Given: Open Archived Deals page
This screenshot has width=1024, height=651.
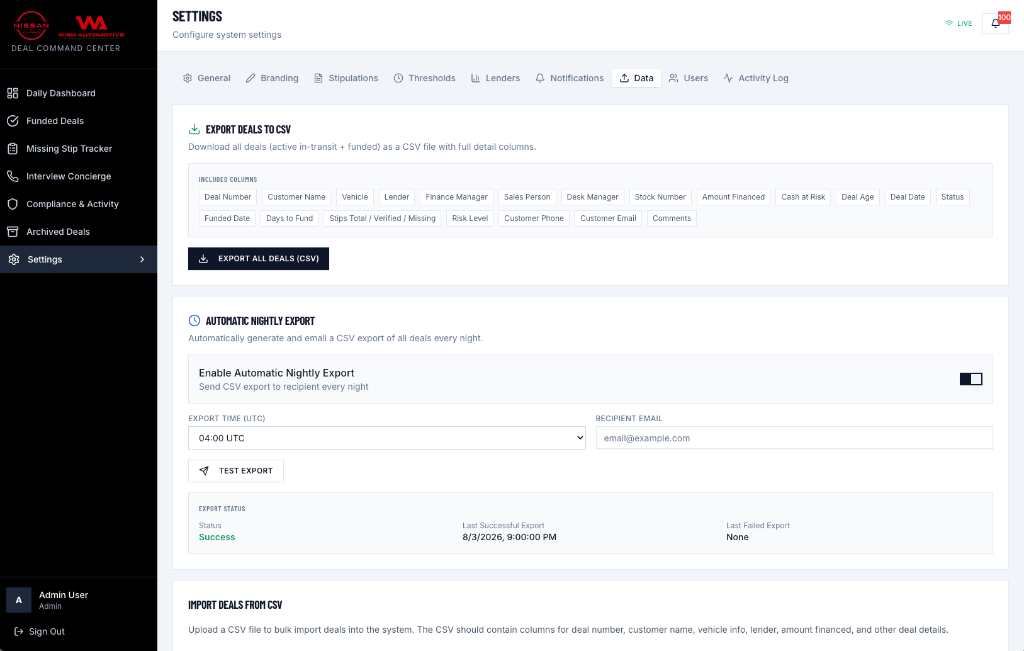Looking at the screenshot, I should [78, 232].
